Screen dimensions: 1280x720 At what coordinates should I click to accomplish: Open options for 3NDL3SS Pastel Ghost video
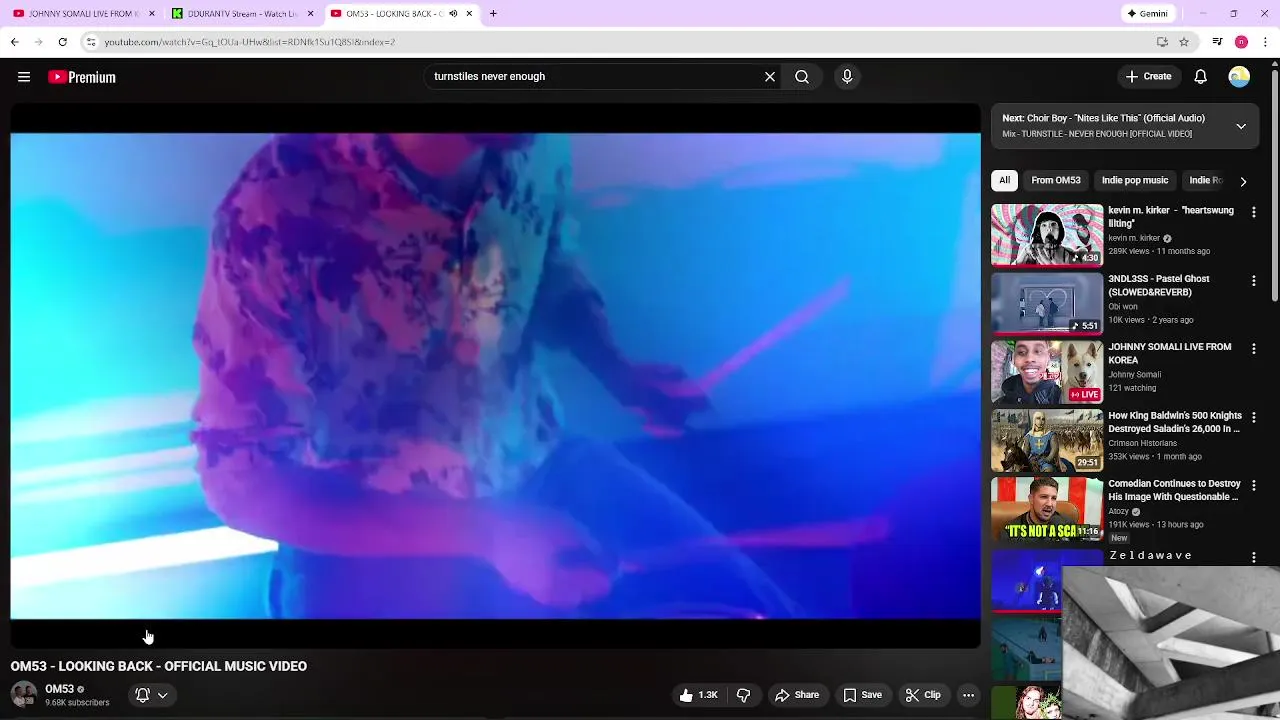[x=1253, y=281]
